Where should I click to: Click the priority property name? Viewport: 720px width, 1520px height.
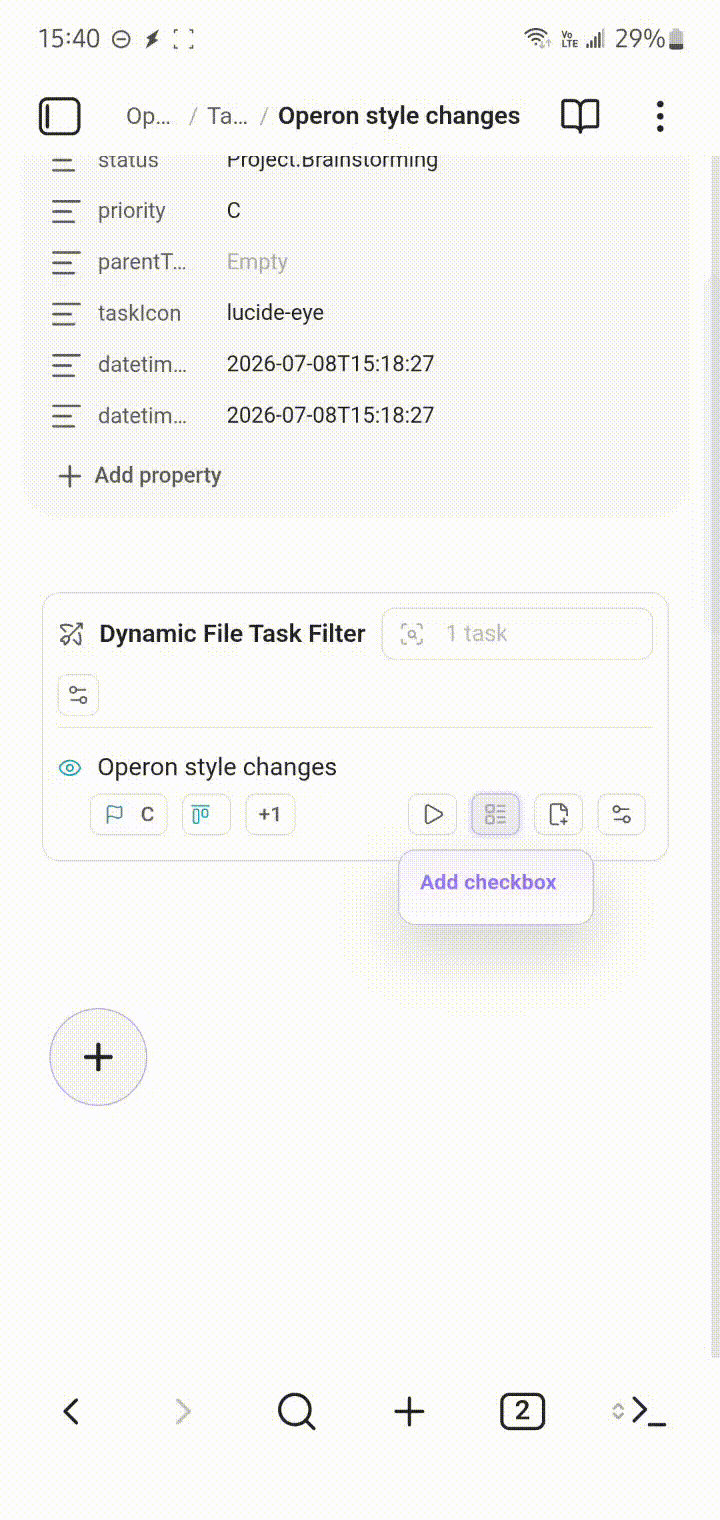[132, 211]
